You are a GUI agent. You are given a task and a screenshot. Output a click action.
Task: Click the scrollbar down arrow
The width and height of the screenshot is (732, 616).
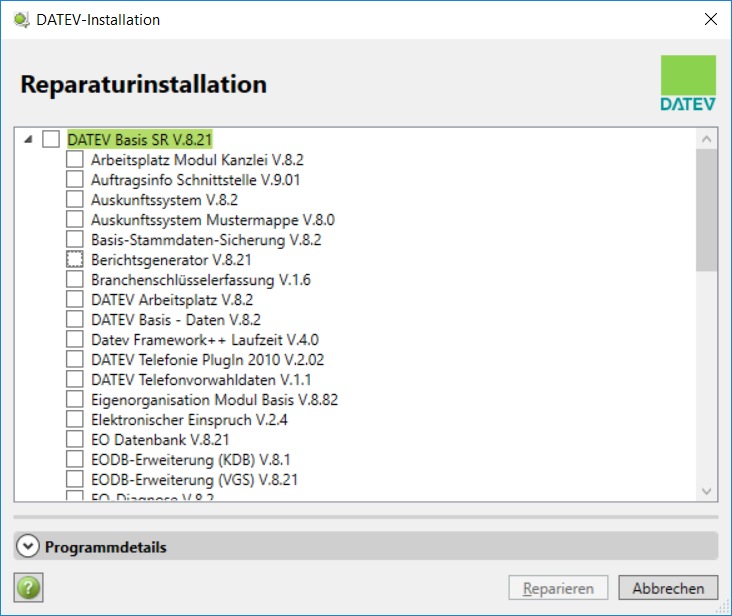706,491
